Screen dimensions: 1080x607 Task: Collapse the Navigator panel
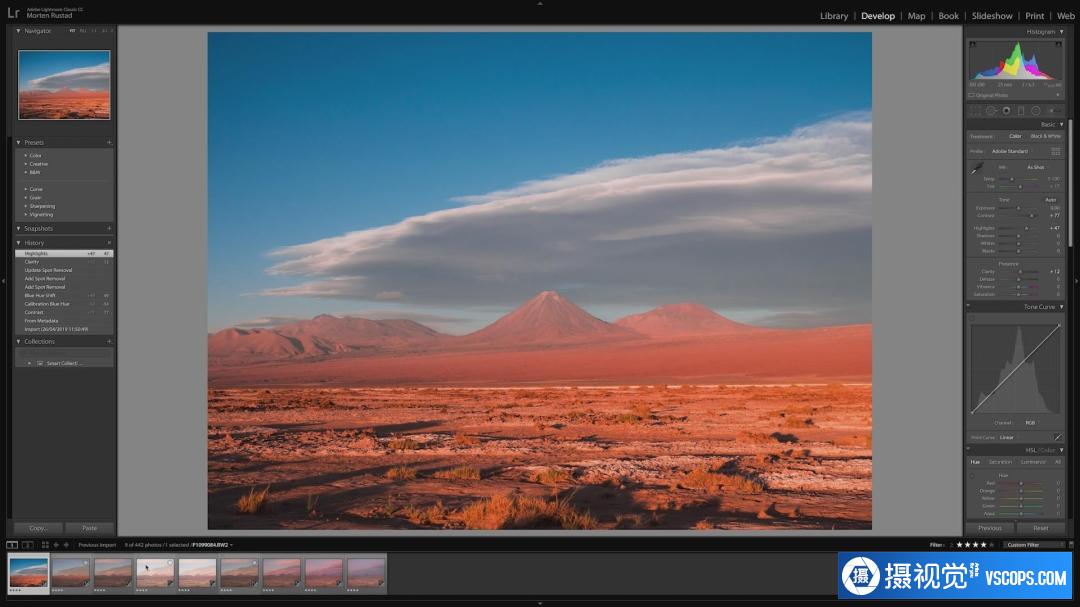19,31
